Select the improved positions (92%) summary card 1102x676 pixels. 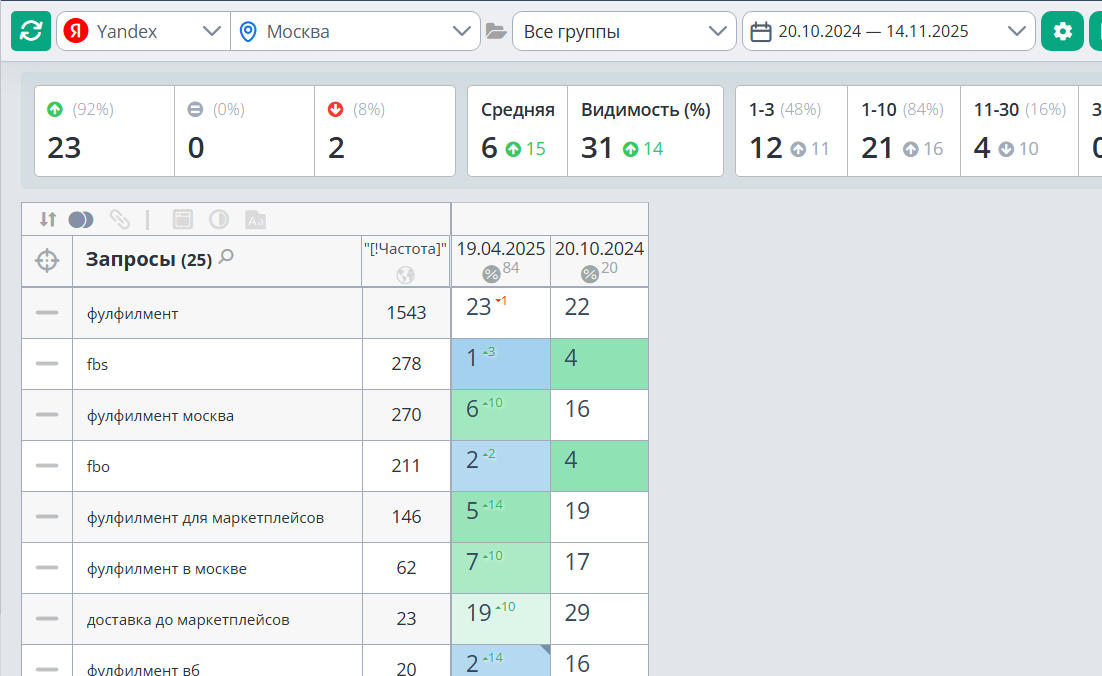coord(104,131)
